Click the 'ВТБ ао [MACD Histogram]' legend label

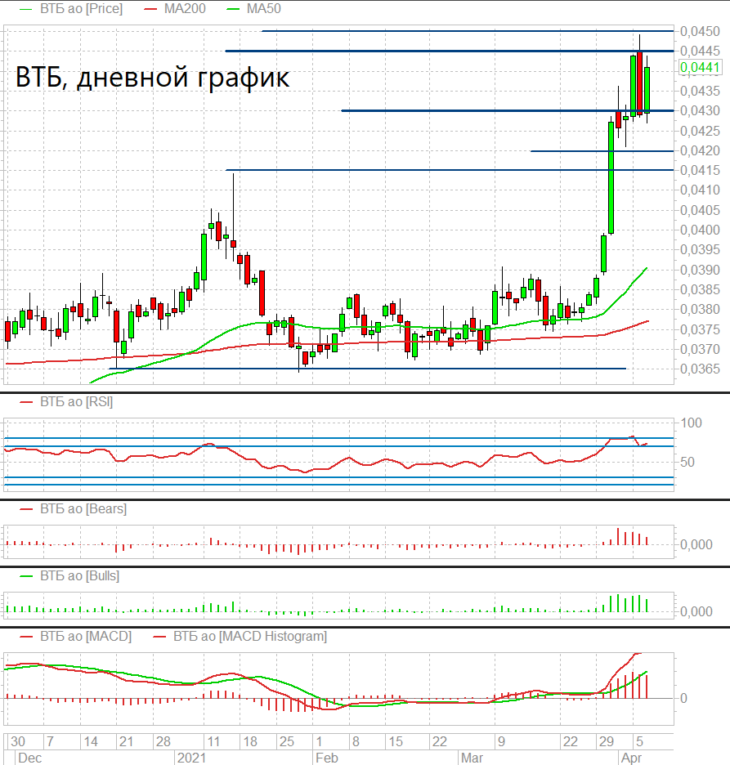250,636
